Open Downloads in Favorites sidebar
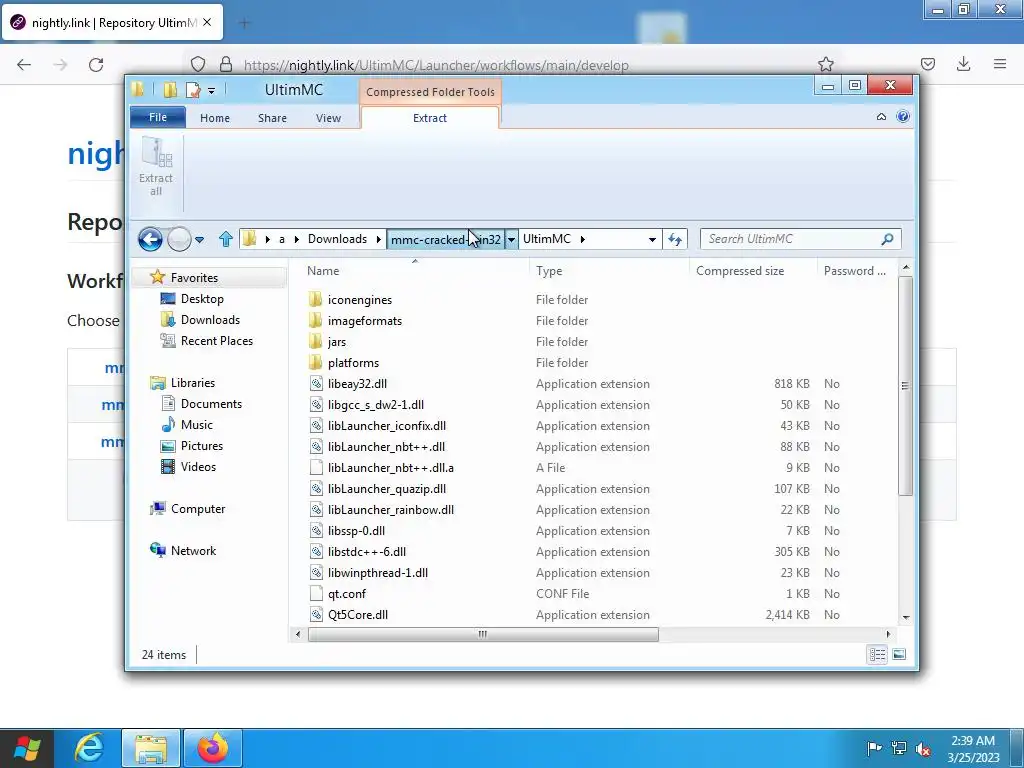Viewport: 1024px width, 768px height. tap(210, 319)
